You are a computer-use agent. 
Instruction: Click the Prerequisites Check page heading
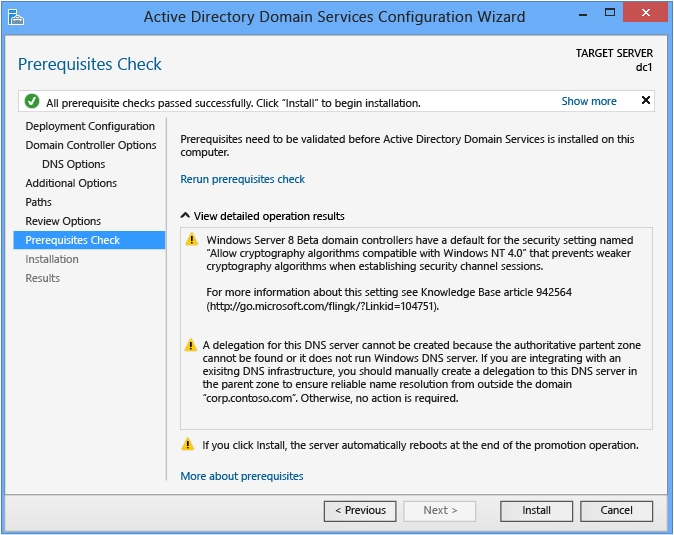90,64
